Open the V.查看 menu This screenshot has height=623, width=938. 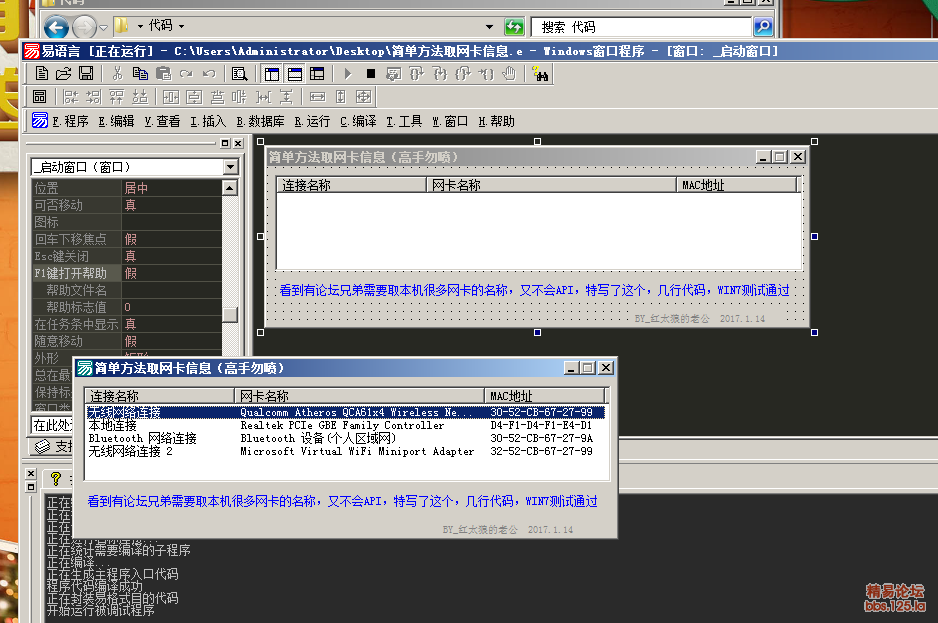162,121
